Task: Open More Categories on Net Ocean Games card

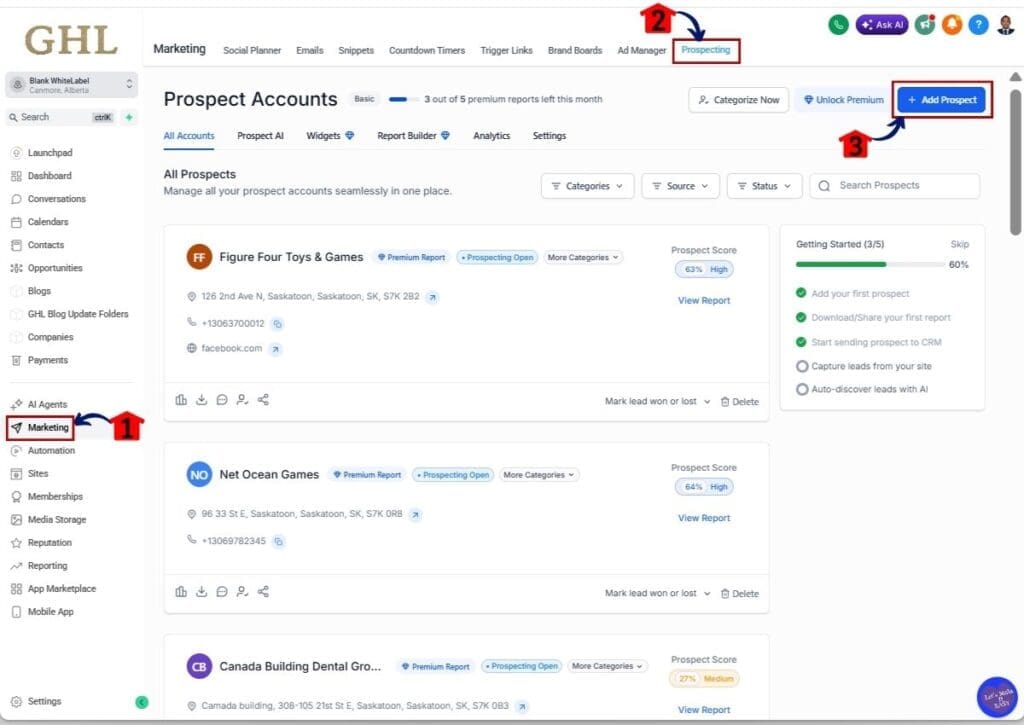Action: [x=539, y=474]
